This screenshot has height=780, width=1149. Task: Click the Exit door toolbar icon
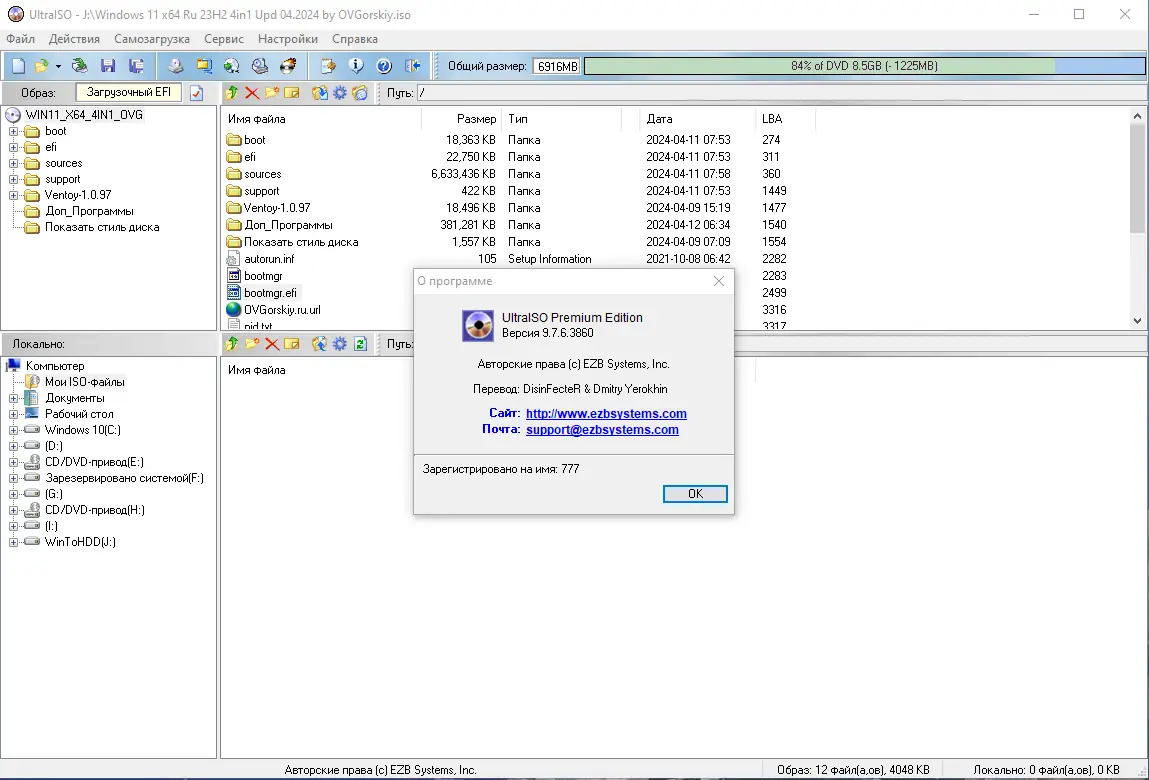(413, 66)
